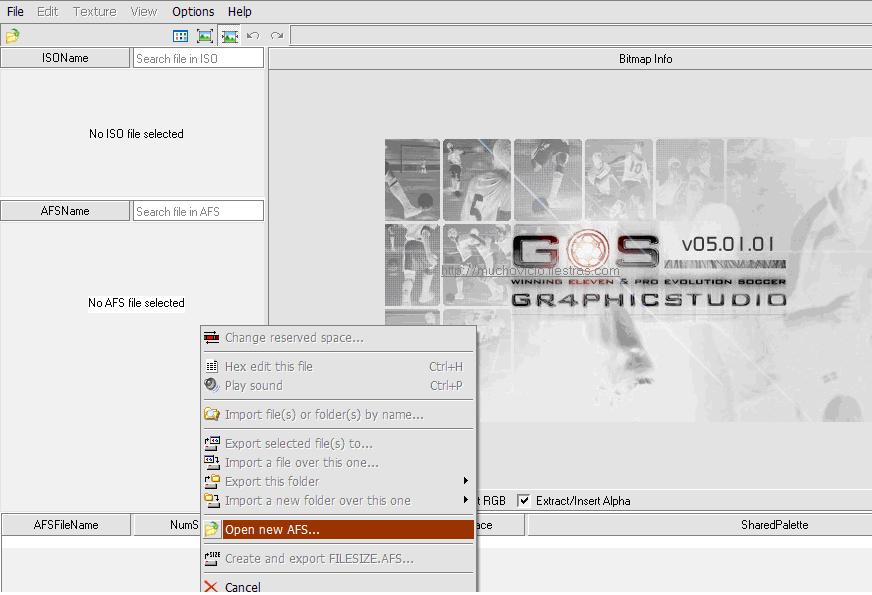The image size is (872, 595).
Task: Click the red X Cancel icon
Action: (x=211, y=587)
